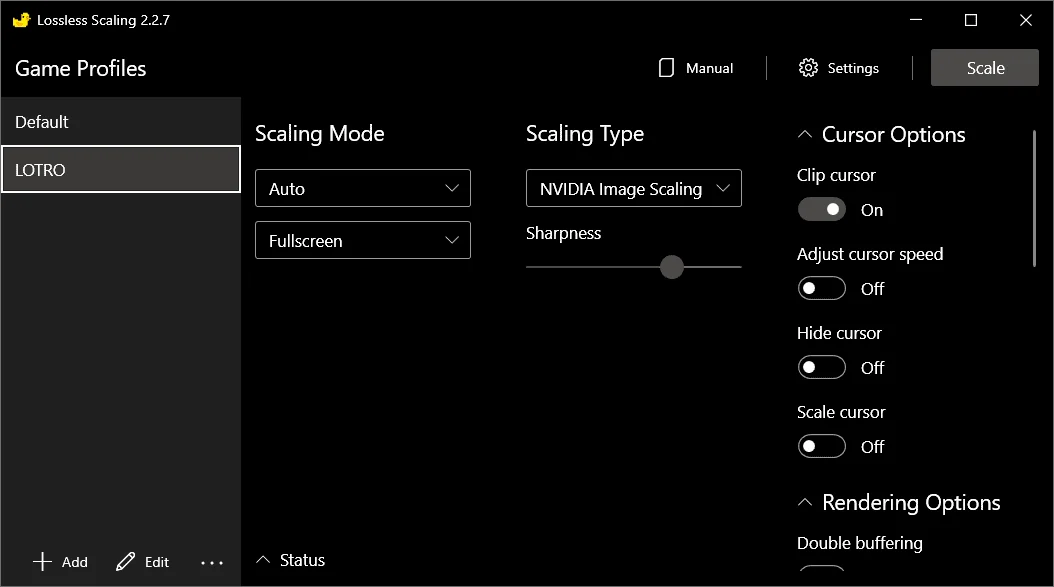Click the Settings gear icon
This screenshot has width=1054, height=587.
pos(808,68)
